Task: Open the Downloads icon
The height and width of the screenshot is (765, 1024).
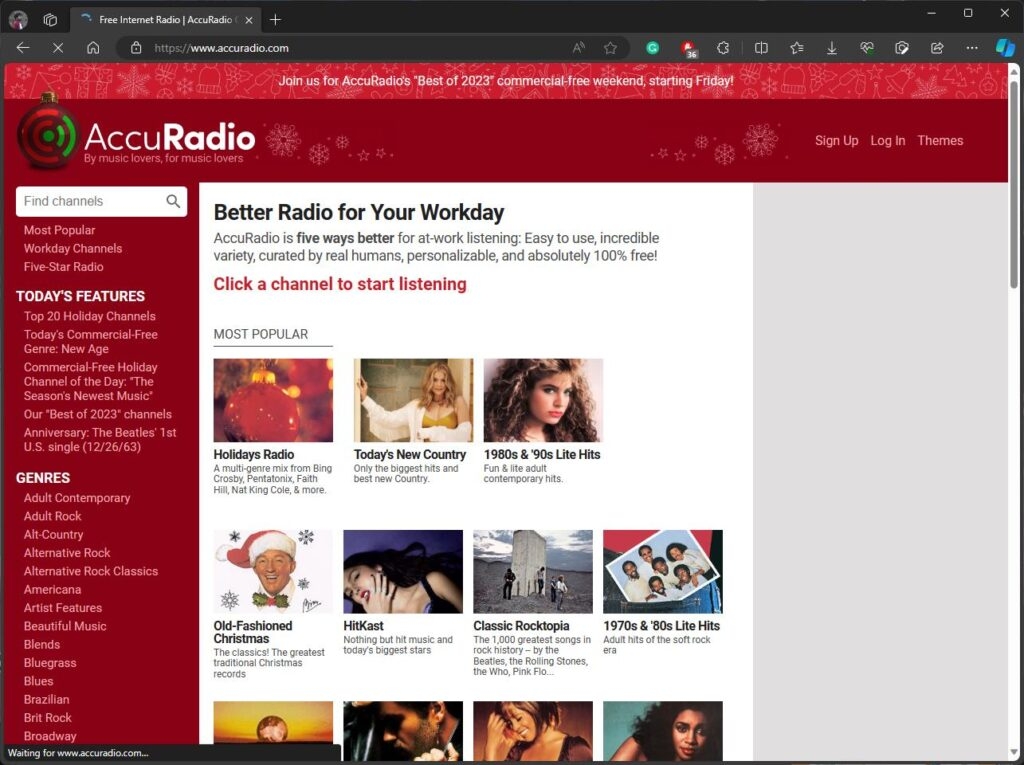Action: click(x=831, y=48)
